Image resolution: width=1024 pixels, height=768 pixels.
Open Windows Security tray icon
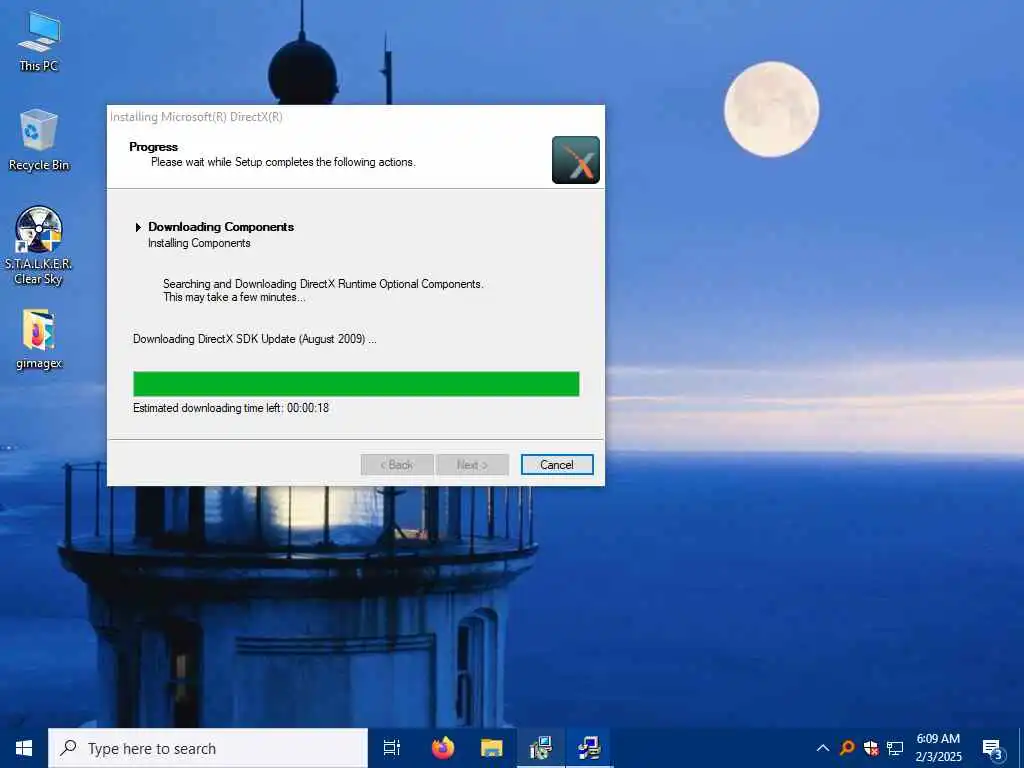coord(871,748)
